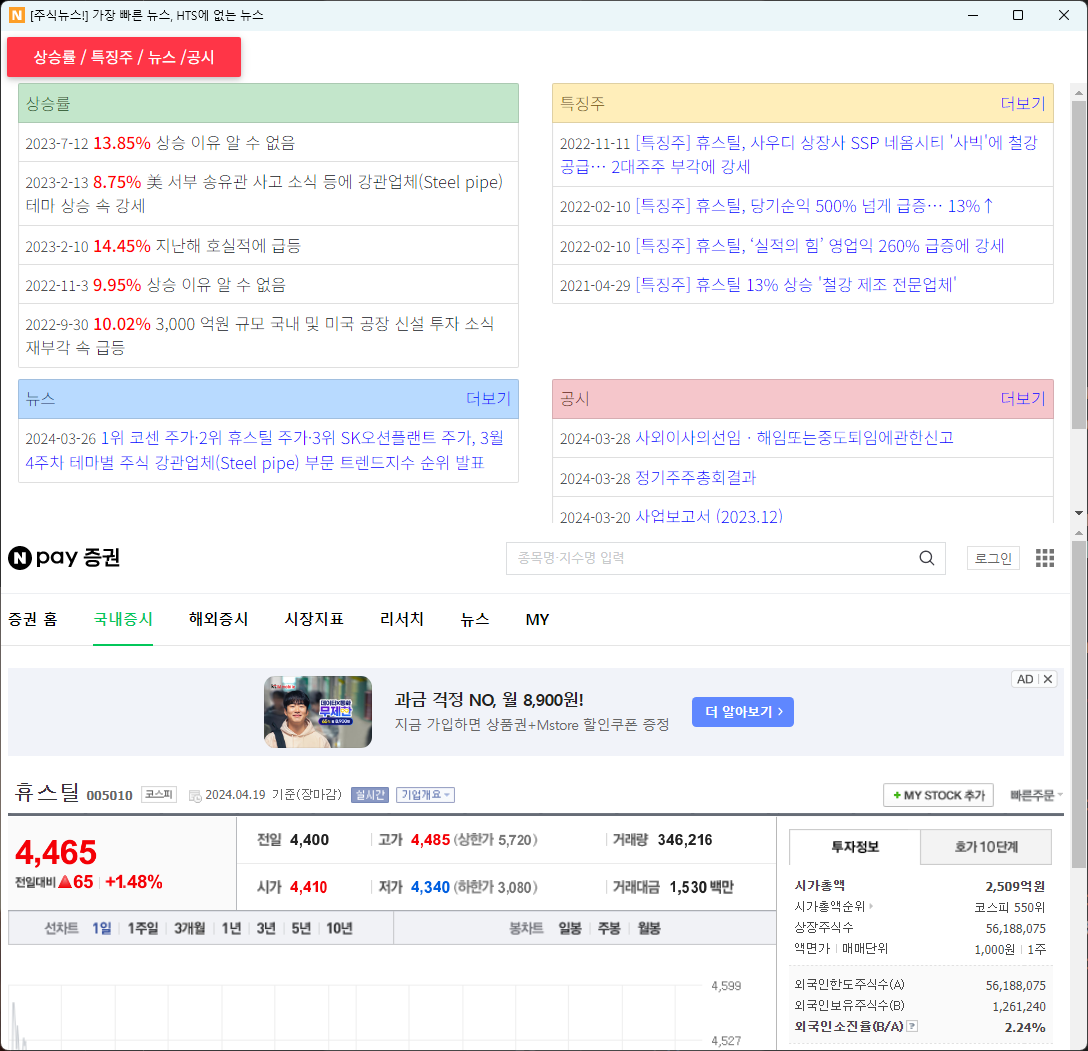The image size is (1088, 1051).
Task: Click the red 상승률 / 특징주 / 뉴스 /공시 button
Action: pyautogui.click(x=124, y=57)
